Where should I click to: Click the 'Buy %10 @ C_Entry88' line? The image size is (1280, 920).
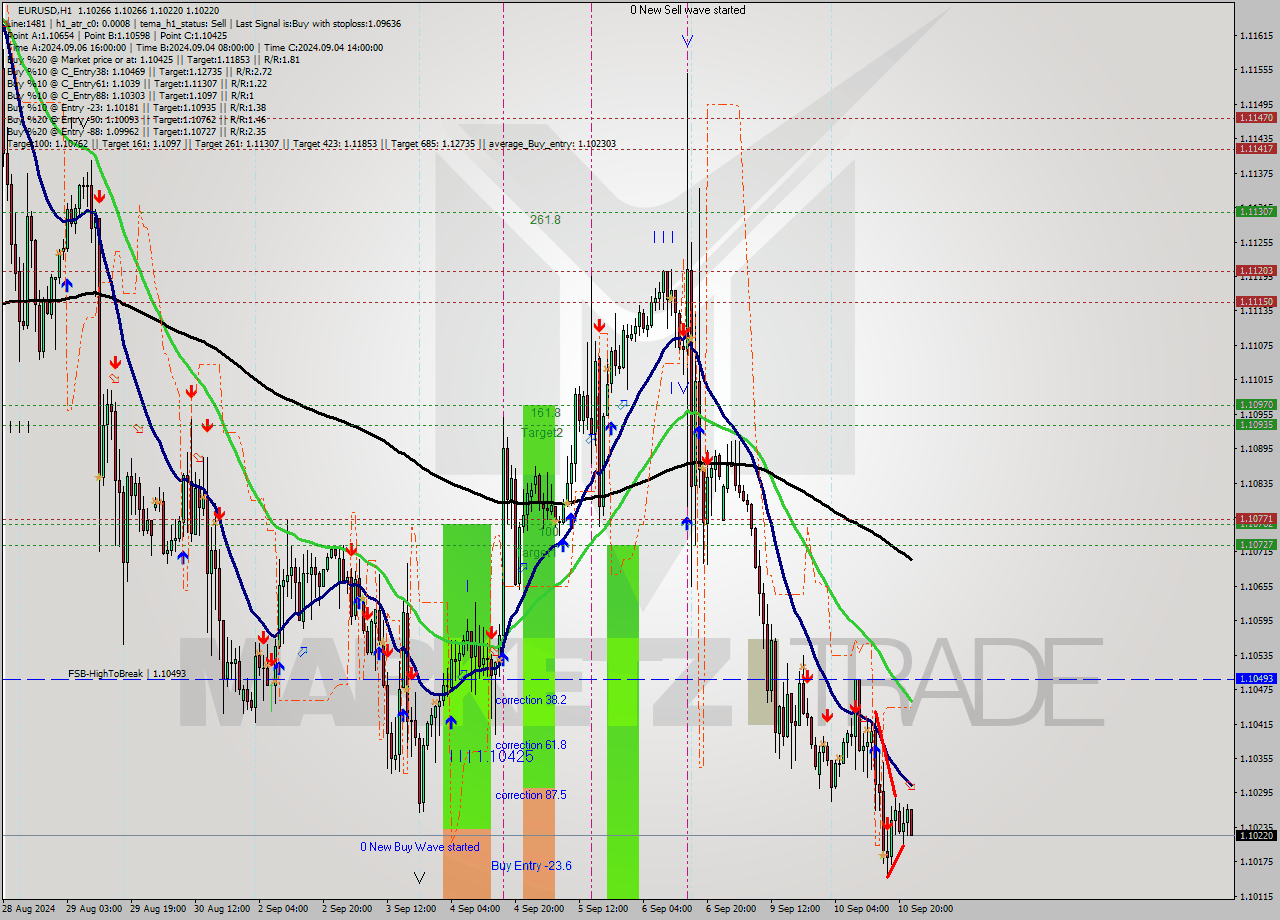tap(131, 95)
